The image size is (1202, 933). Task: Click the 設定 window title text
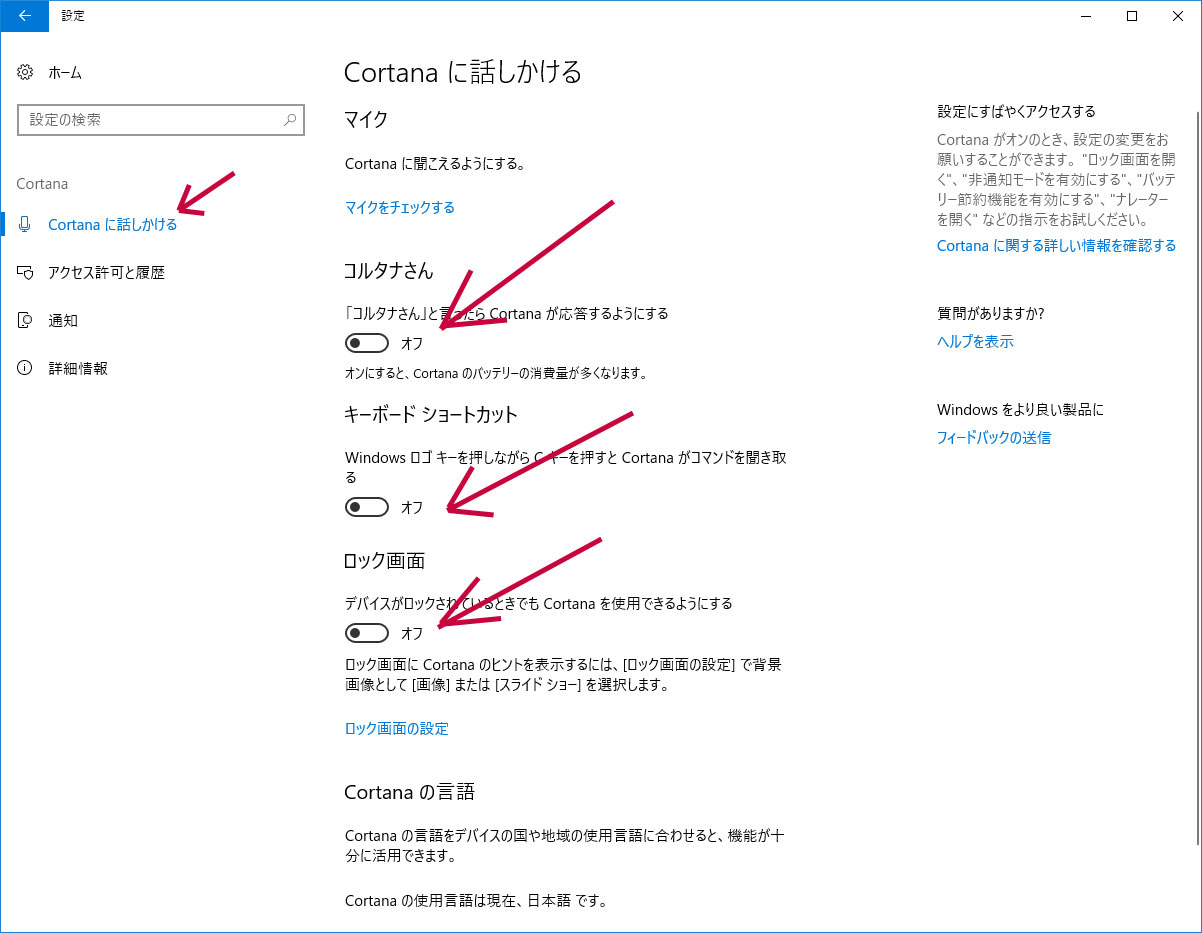pos(73,15)
